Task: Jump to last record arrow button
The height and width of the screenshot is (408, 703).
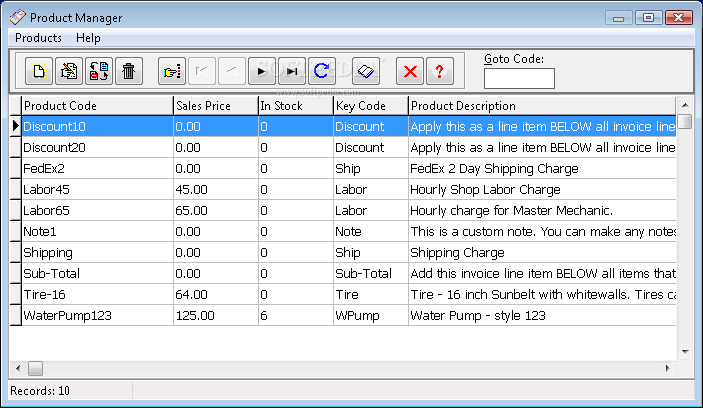Action: pos(291,71)
